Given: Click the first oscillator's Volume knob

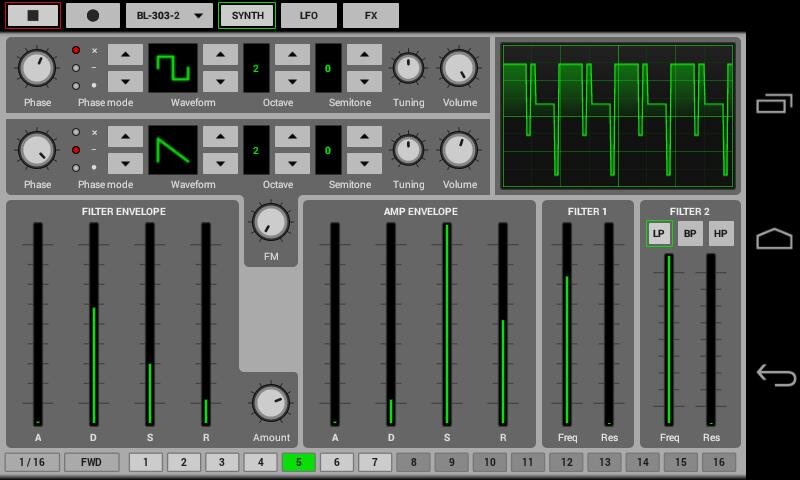Looking at the screenshot, I should (459, 68).
